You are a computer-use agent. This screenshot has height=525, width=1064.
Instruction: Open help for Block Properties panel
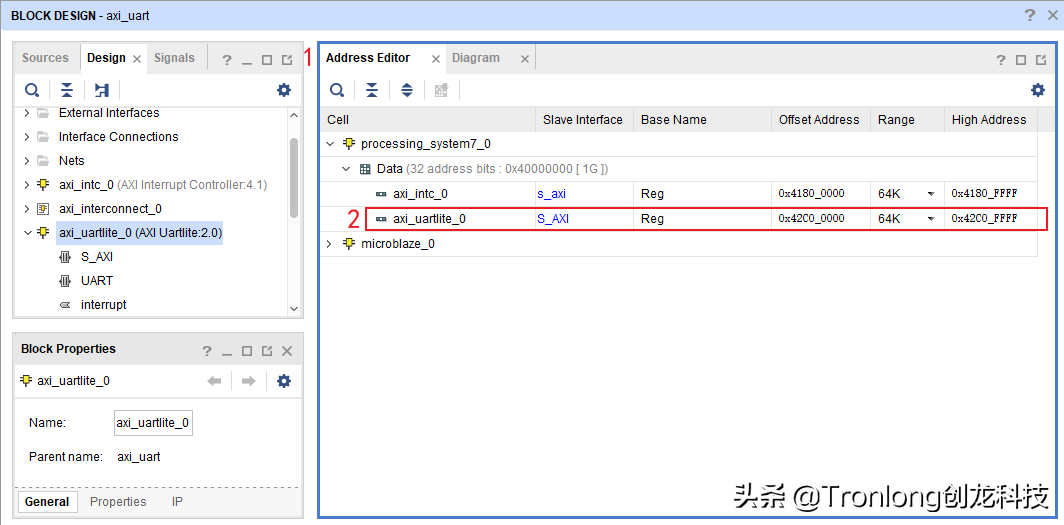[x=207, y=351]
